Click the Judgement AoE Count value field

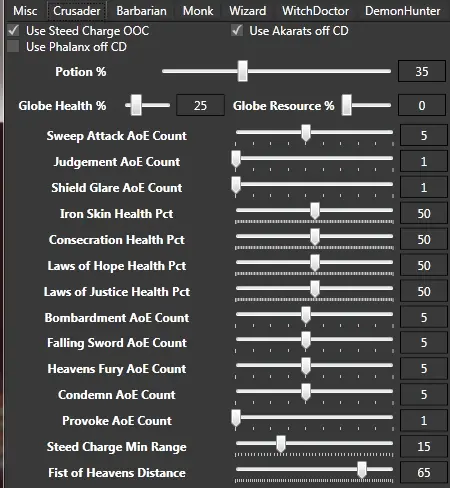click(x=424, y=162)
